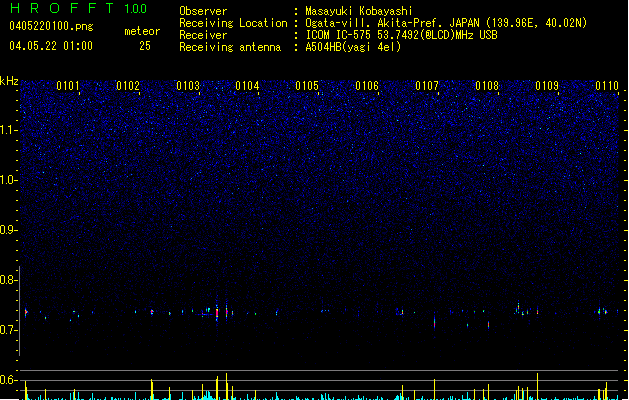Click time marker 0101
Screen dimensions: 629x400
tap(68, 85)
